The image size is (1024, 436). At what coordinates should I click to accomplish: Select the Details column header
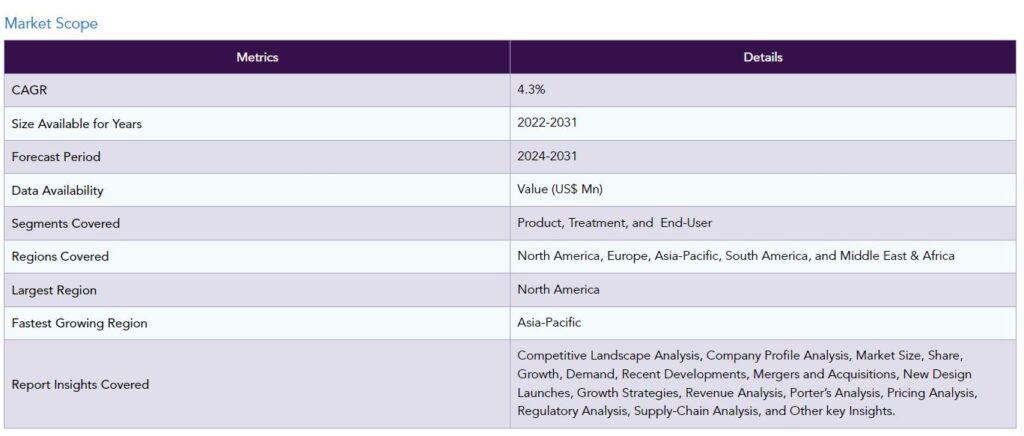tap(763, 57)
